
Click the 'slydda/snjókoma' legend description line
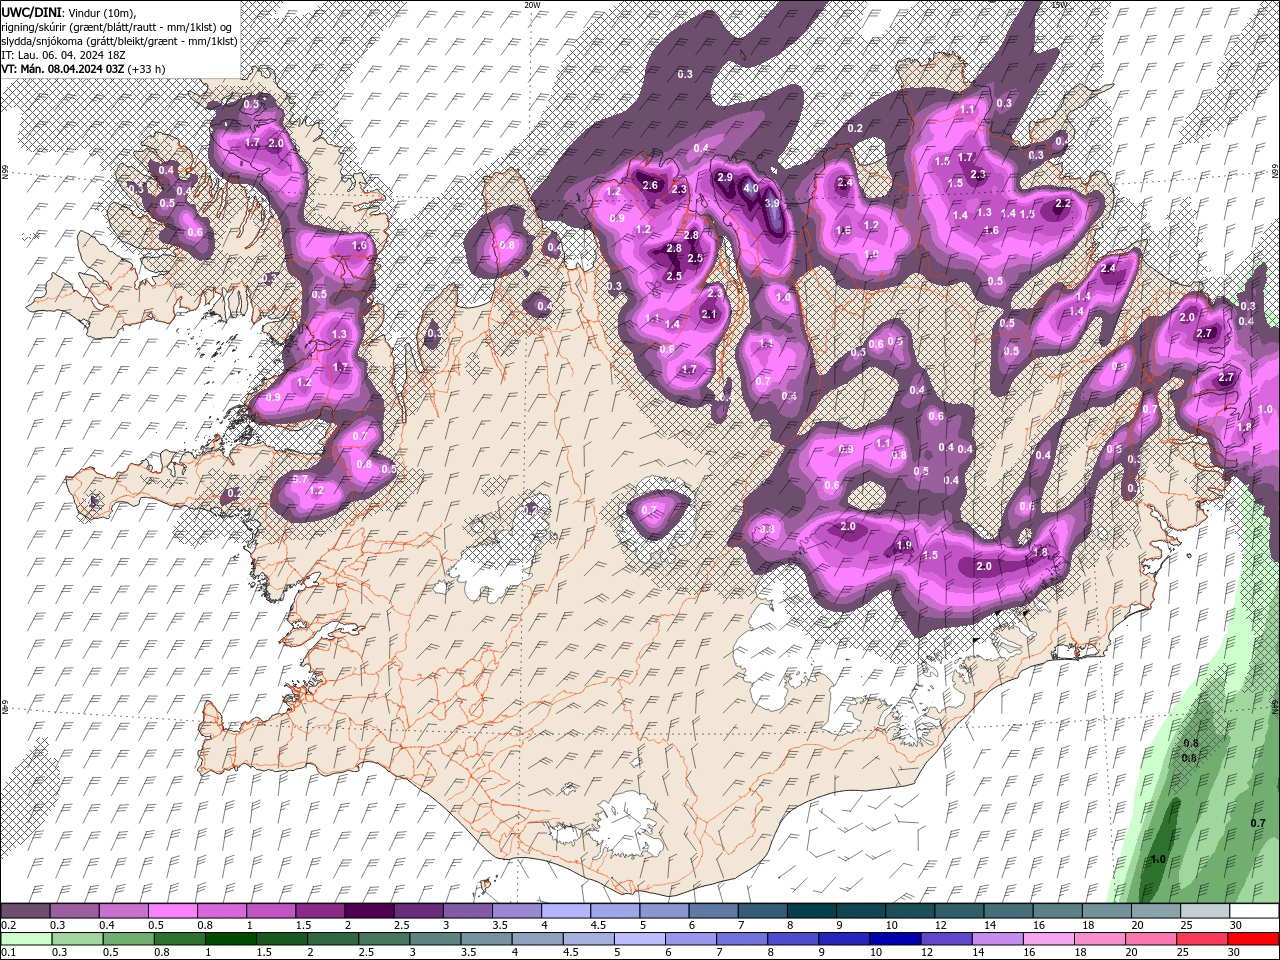click(x=119, y=40)
